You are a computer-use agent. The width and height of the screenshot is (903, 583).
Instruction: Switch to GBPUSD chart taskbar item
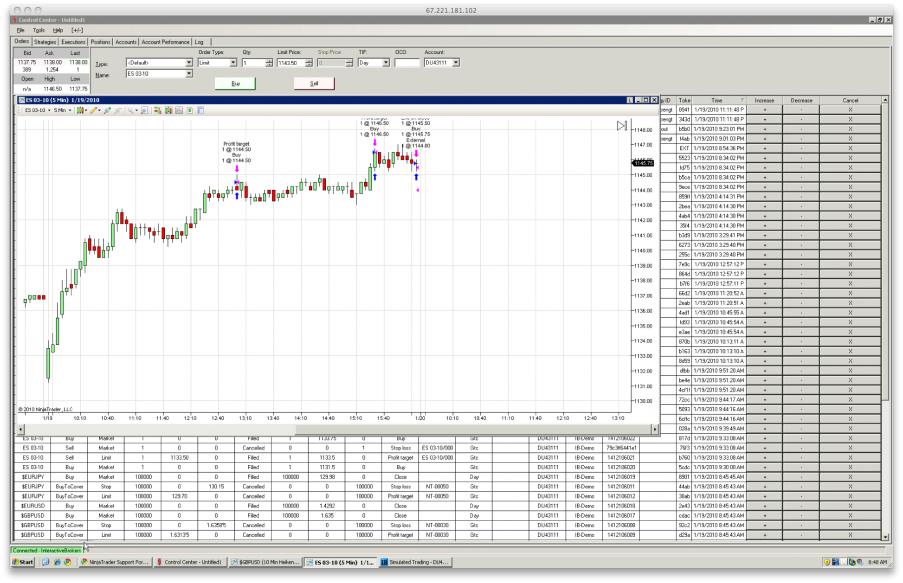tap(265, 562)
